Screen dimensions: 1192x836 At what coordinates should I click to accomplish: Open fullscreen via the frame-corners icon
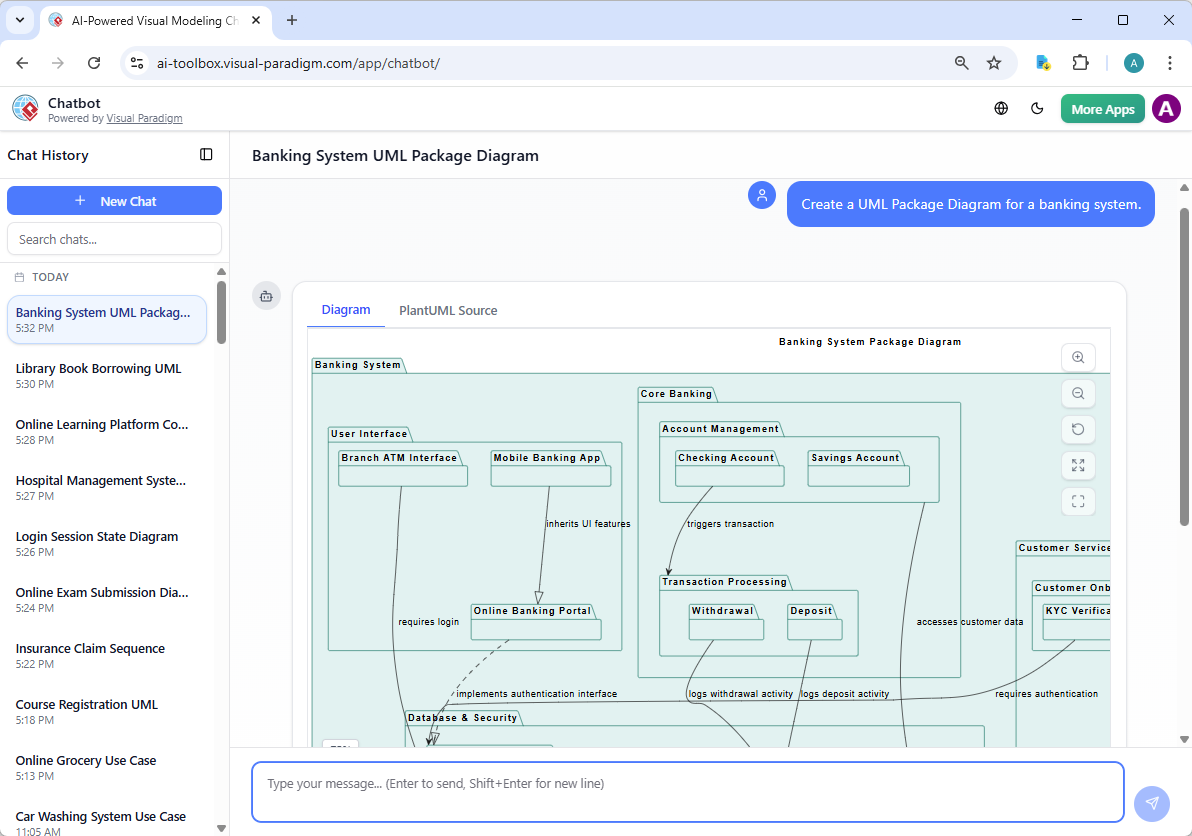(x=1078, y=501)
